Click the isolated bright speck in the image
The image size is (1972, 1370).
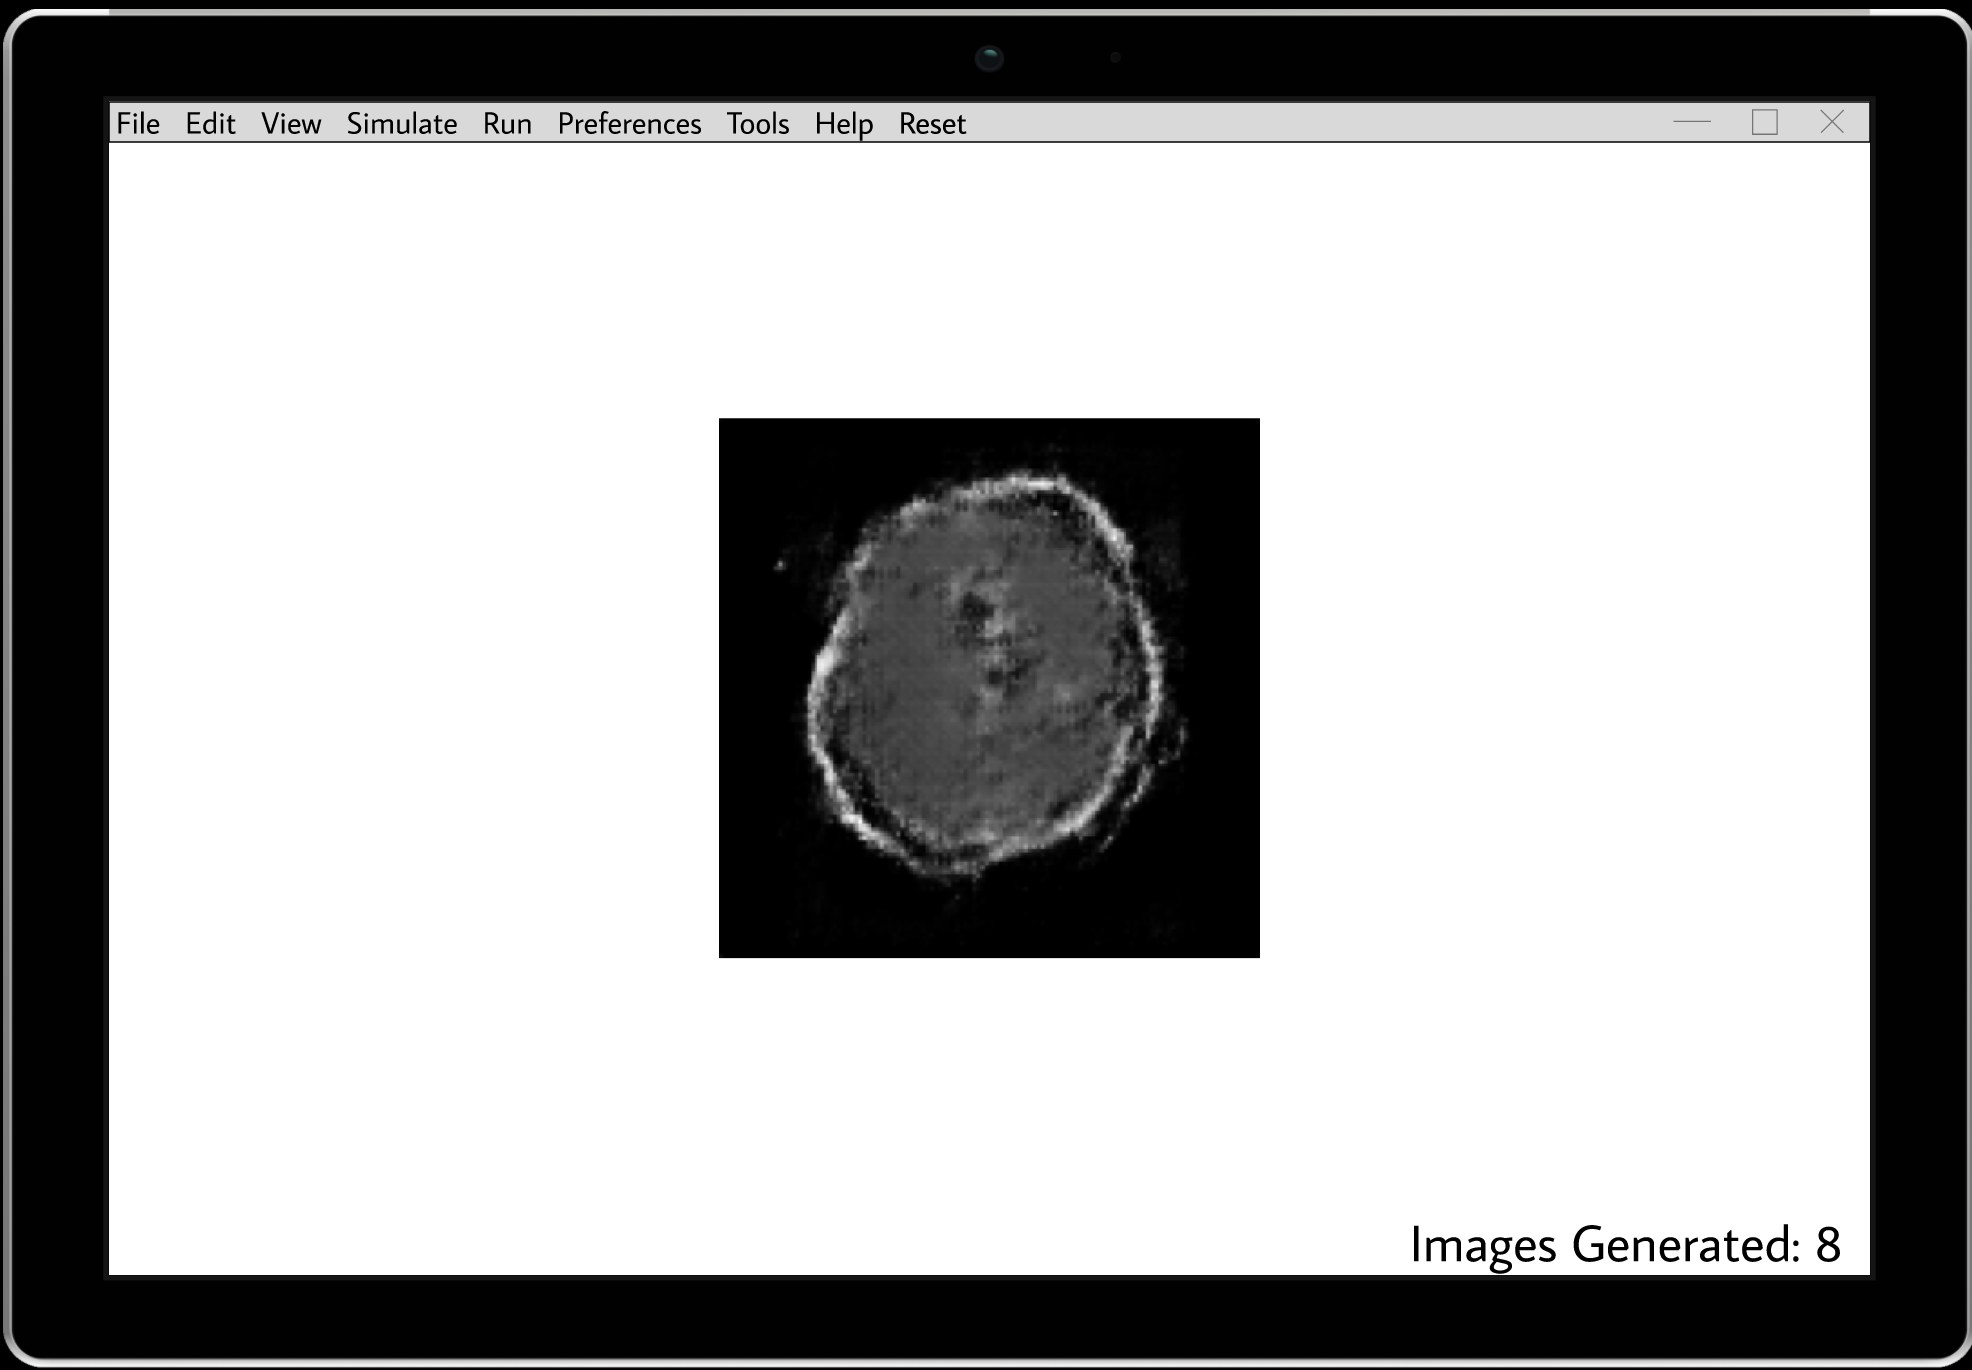click(780, 566)
